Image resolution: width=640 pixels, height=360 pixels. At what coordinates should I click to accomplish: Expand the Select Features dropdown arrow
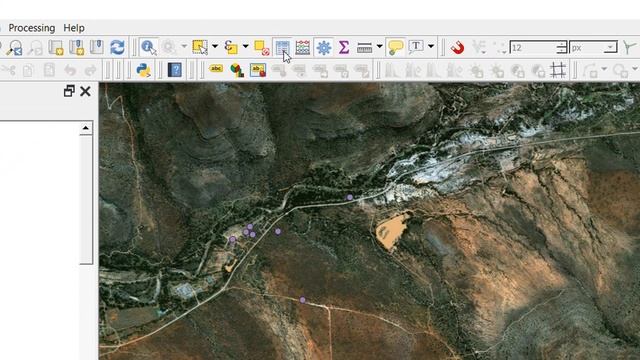click(215, 46)
